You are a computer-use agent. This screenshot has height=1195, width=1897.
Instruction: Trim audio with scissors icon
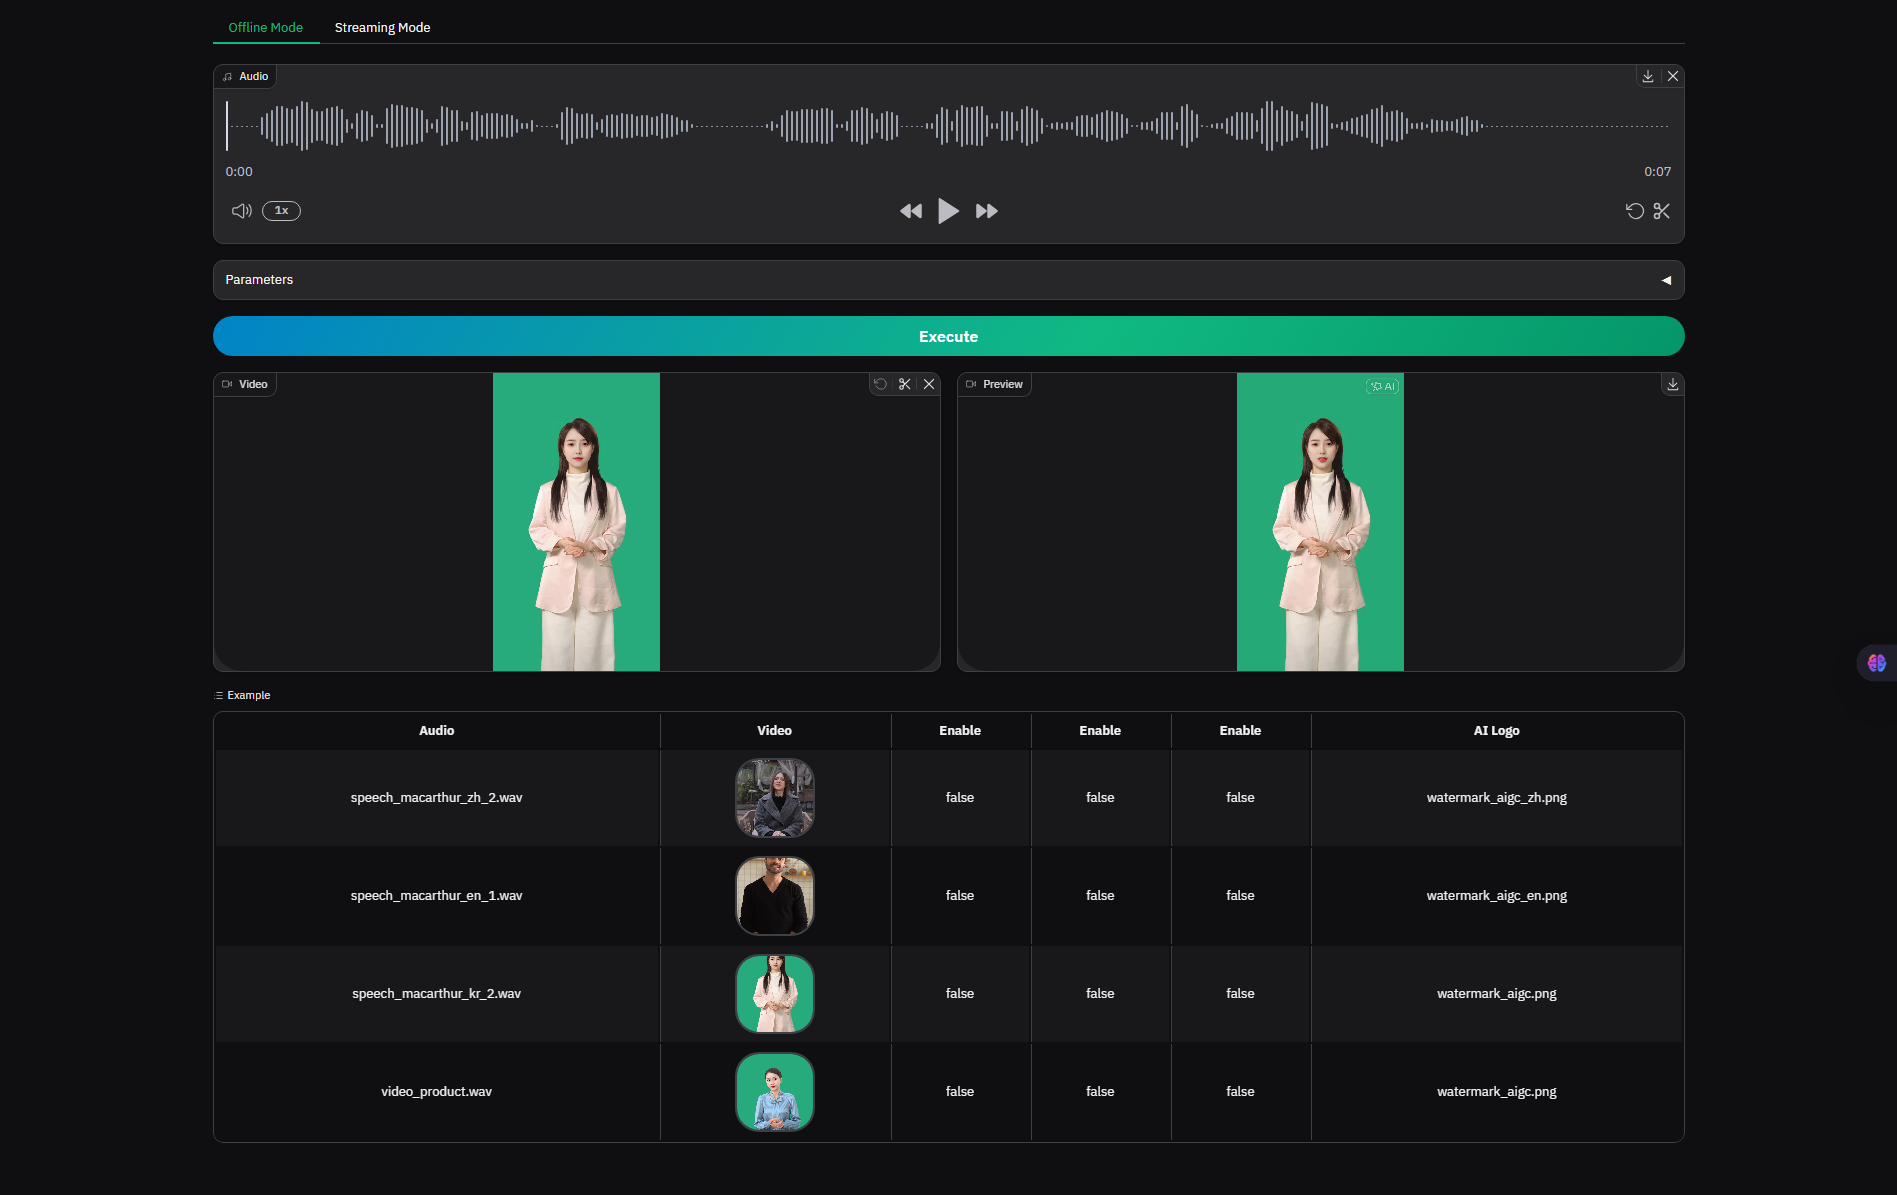click(1662, 211)
